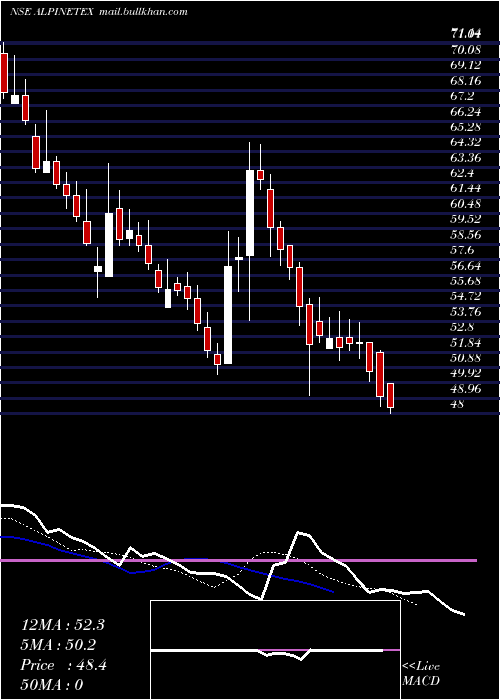The width and height of the screenshot is (500, 700).
Task: Select the 48.96 price axis label
Action: coord(466,389)
